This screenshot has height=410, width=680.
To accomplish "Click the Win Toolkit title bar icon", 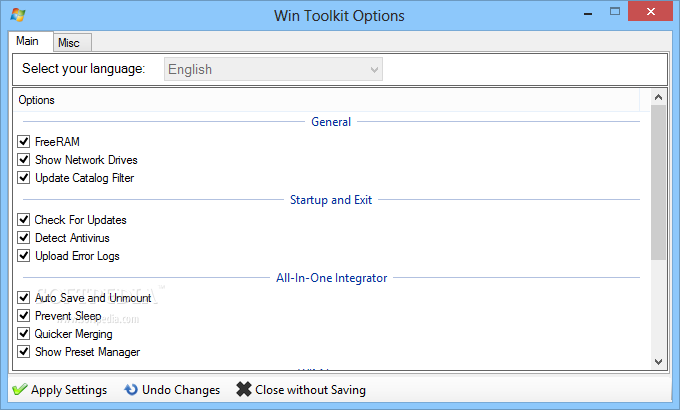I will [x=16, y=15].
